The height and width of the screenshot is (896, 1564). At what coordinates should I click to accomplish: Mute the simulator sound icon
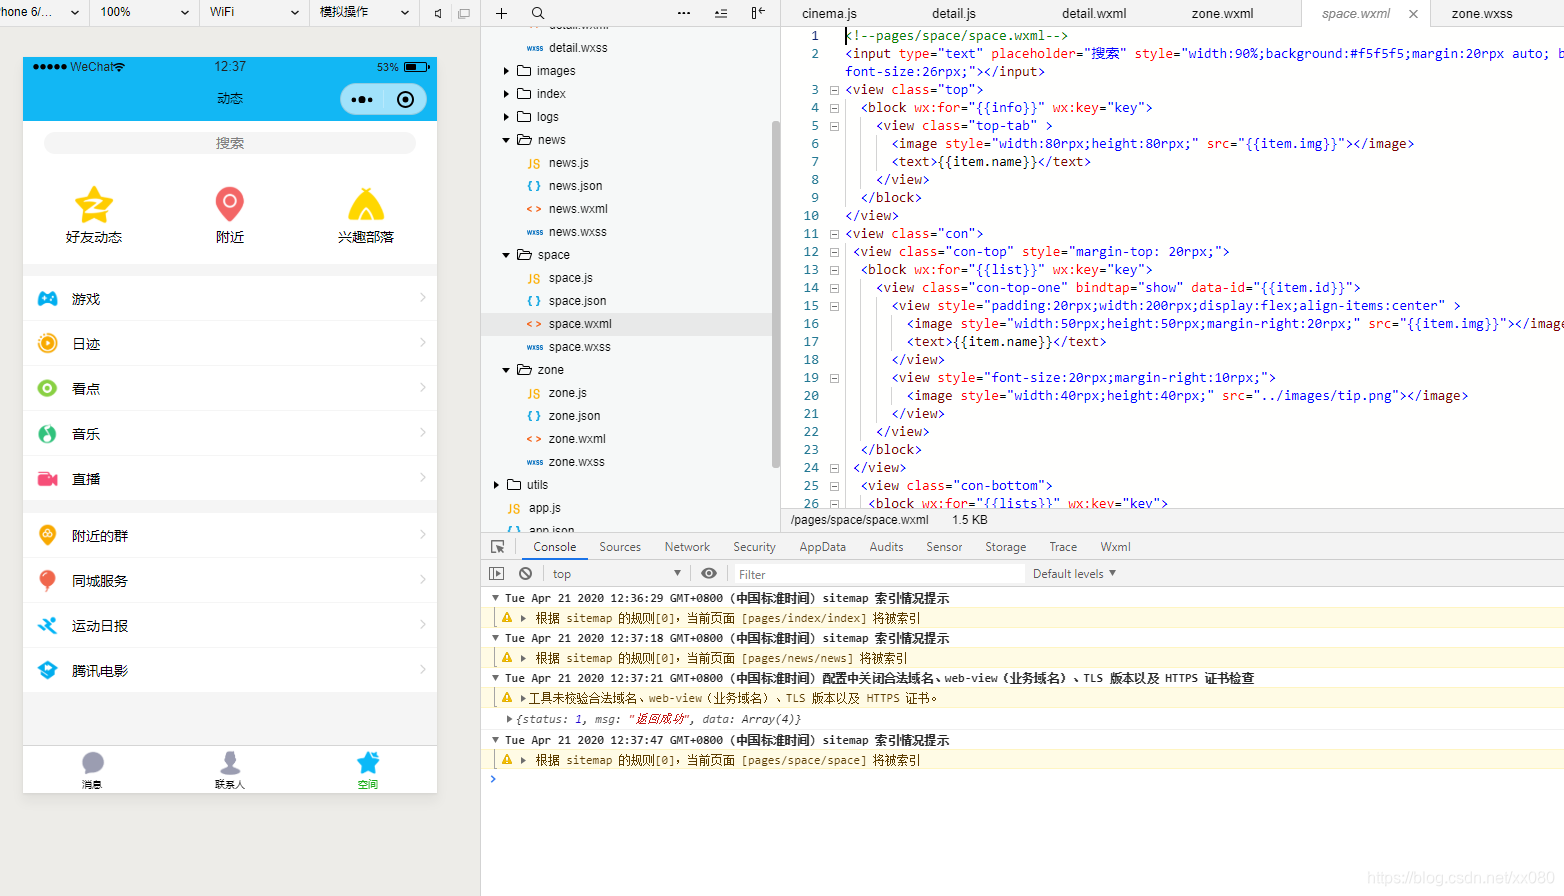click(438, 13)
